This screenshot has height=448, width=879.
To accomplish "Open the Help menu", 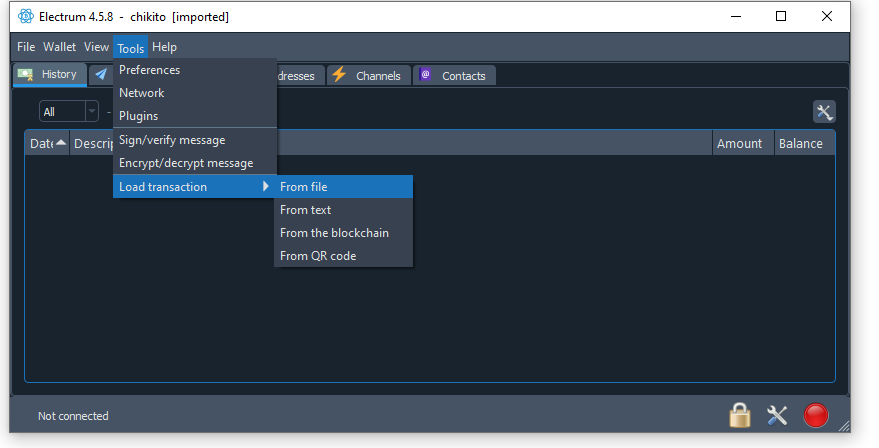I will (164, 47).
